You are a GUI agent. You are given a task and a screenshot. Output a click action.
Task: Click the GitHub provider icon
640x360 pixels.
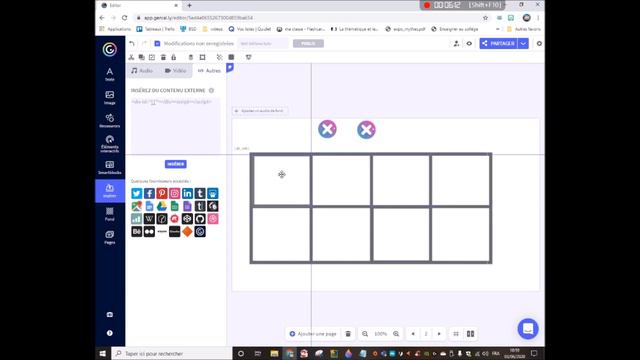pyautogui.click(x=200, y=219)
